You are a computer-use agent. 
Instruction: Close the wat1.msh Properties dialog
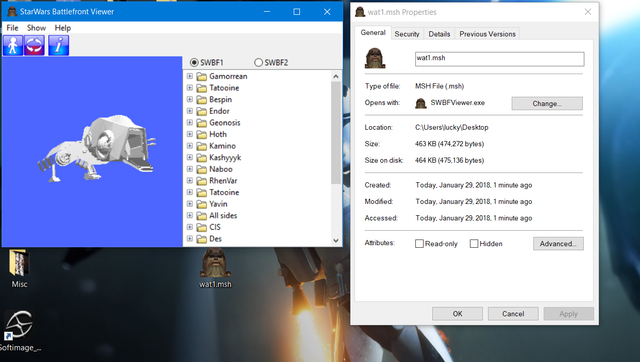pyautogui.click(x=588, y=12)
